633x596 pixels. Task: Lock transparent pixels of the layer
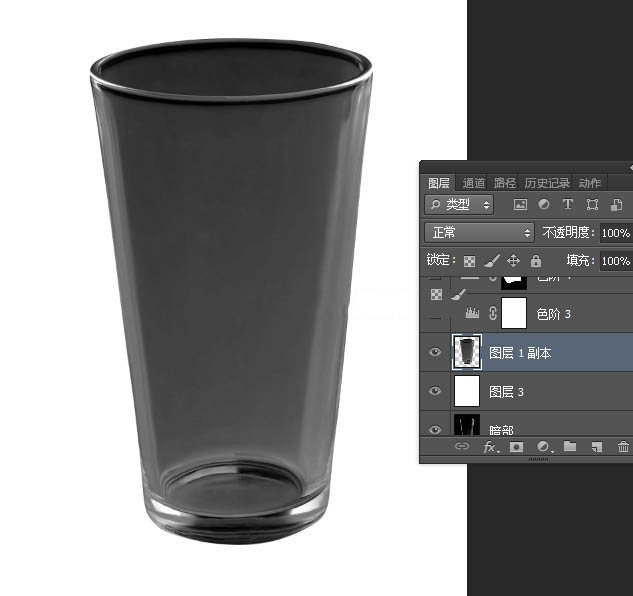click(469, 261)
